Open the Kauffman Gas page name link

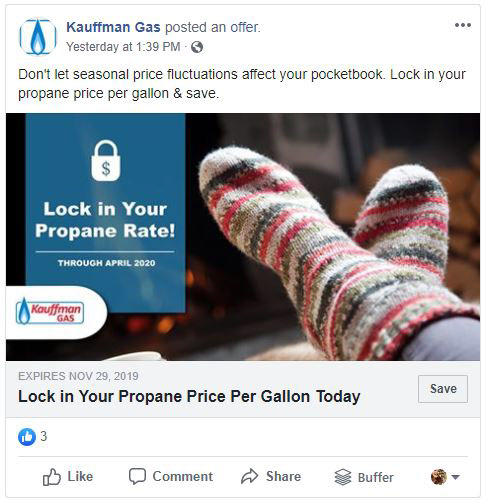point(113,27)
